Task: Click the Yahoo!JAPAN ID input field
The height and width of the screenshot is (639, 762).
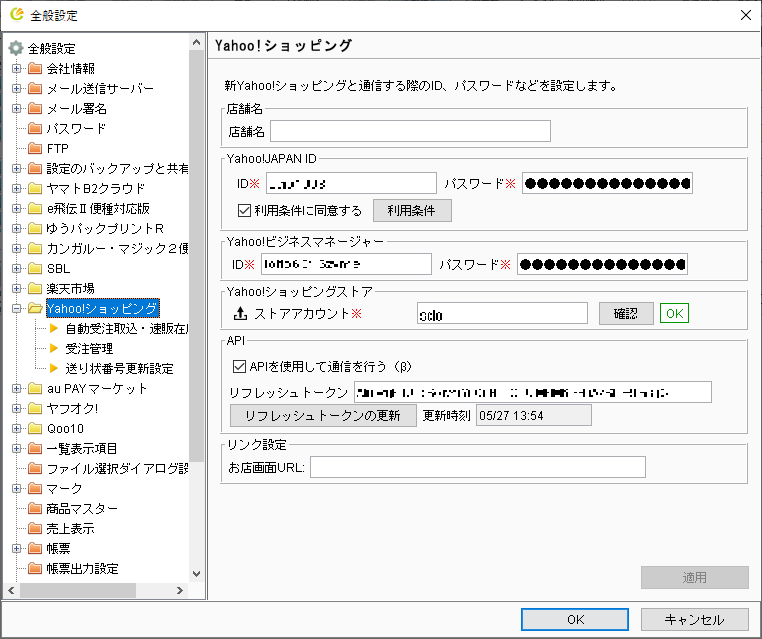Action: [x=351, y=184]
